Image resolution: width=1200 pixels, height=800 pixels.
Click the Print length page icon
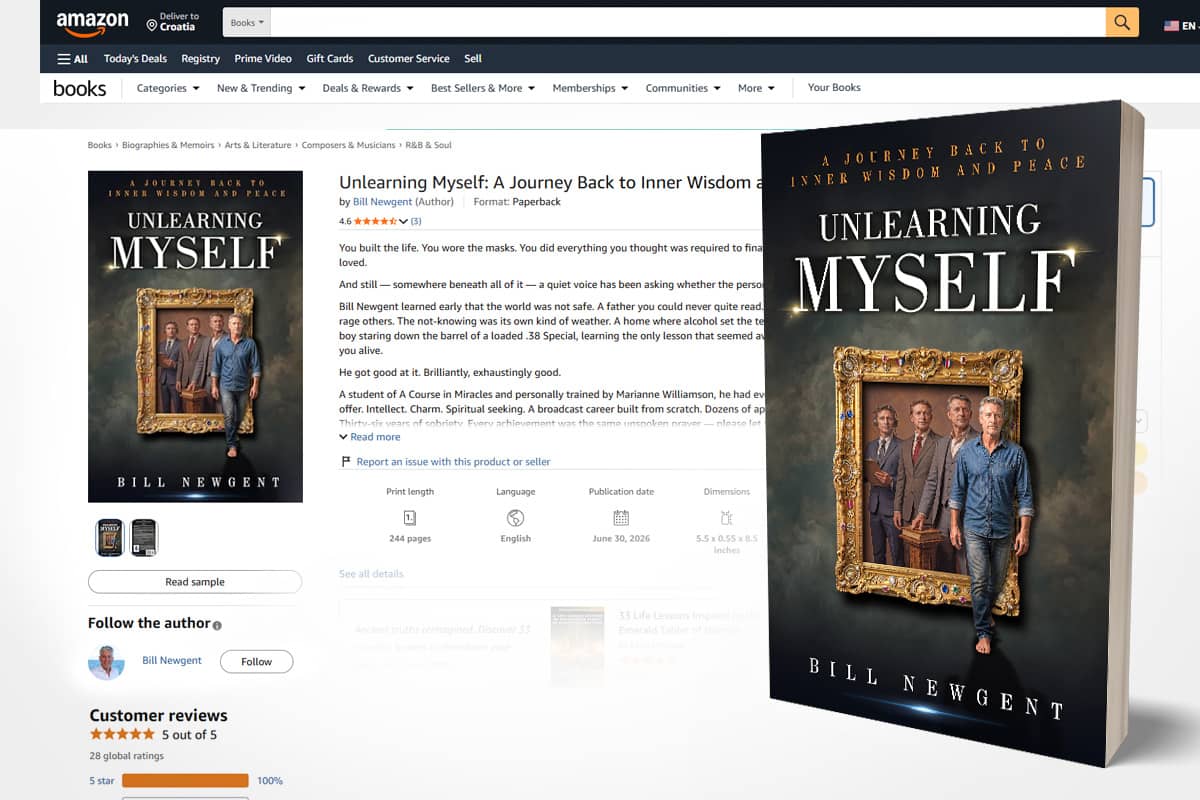click(x=409, y=518)
